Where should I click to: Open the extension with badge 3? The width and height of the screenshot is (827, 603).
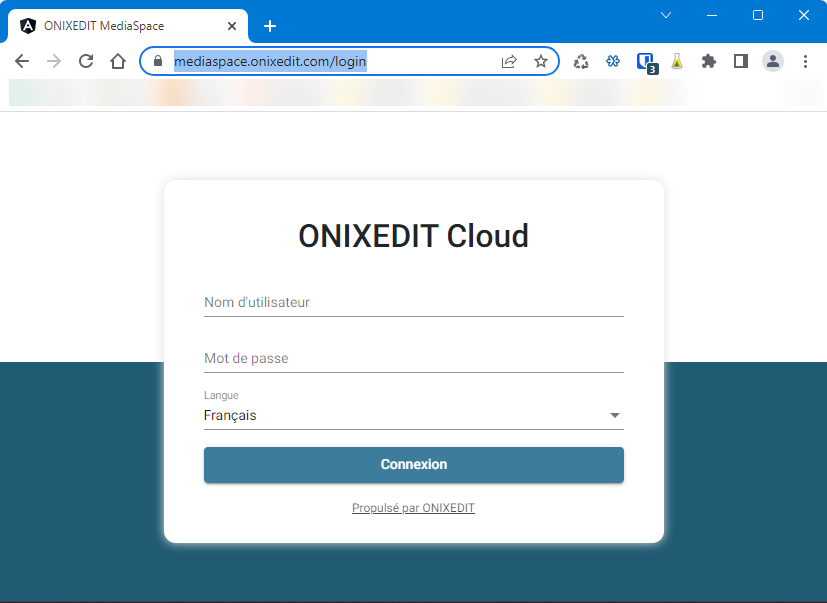[646, 62]
